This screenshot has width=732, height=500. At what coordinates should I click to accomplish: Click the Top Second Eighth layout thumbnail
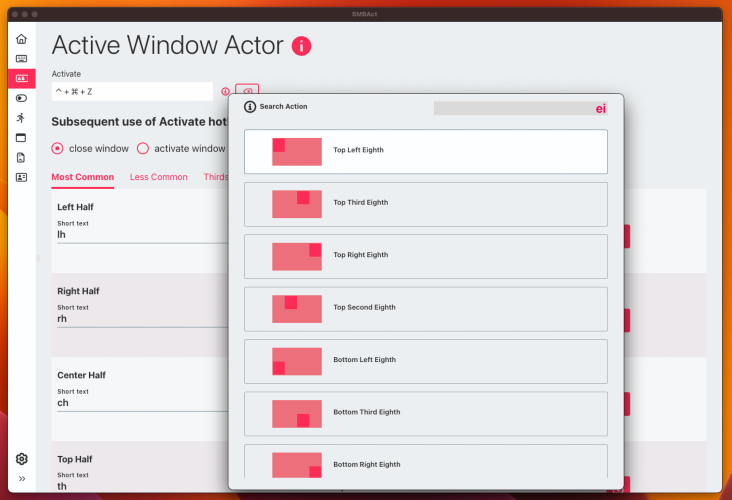tap(297, 309)
